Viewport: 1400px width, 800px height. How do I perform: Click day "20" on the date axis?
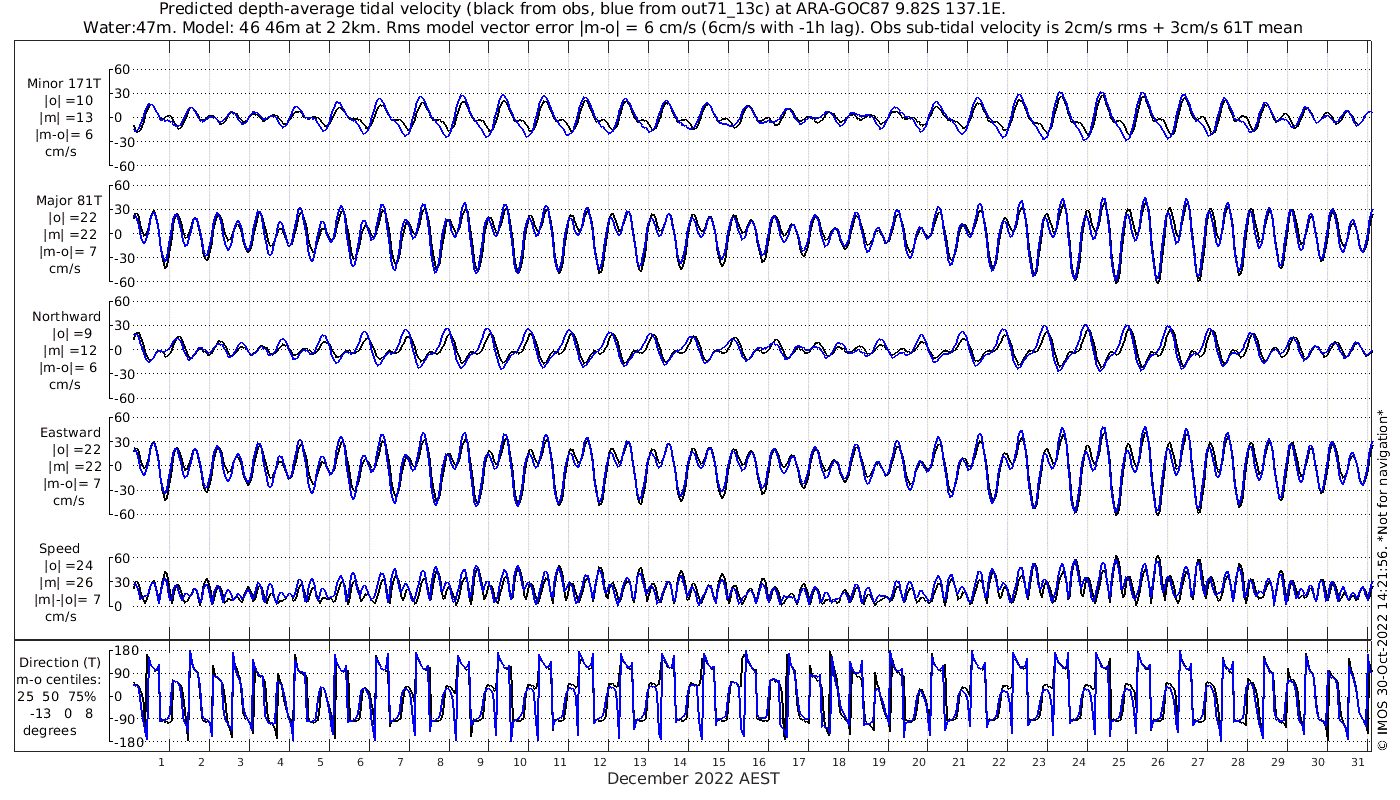pyautogui.click(x=919, y=762)
